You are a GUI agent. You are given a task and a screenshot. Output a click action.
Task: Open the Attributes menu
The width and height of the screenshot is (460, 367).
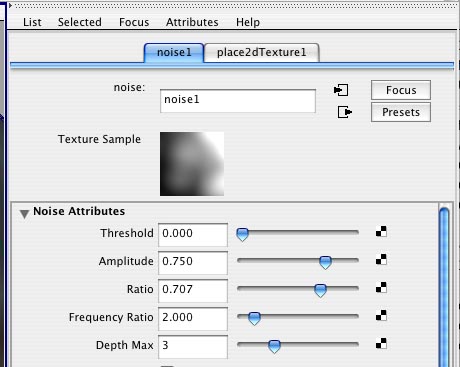(192, 22)
